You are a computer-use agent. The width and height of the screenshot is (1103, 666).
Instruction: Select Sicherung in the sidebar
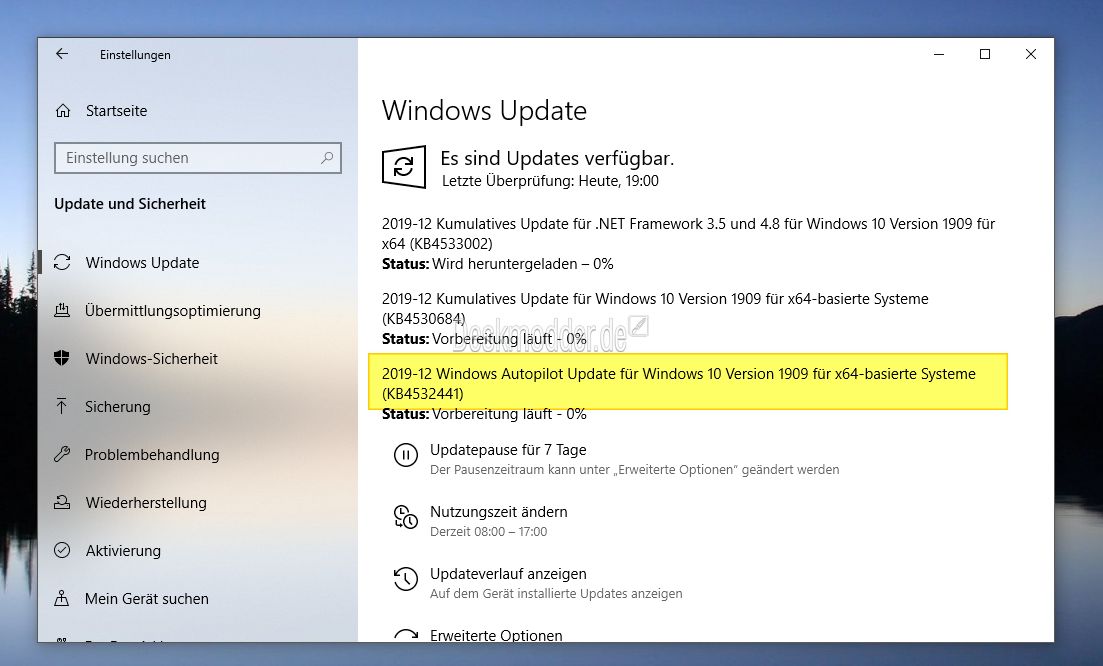click(117, 406)
